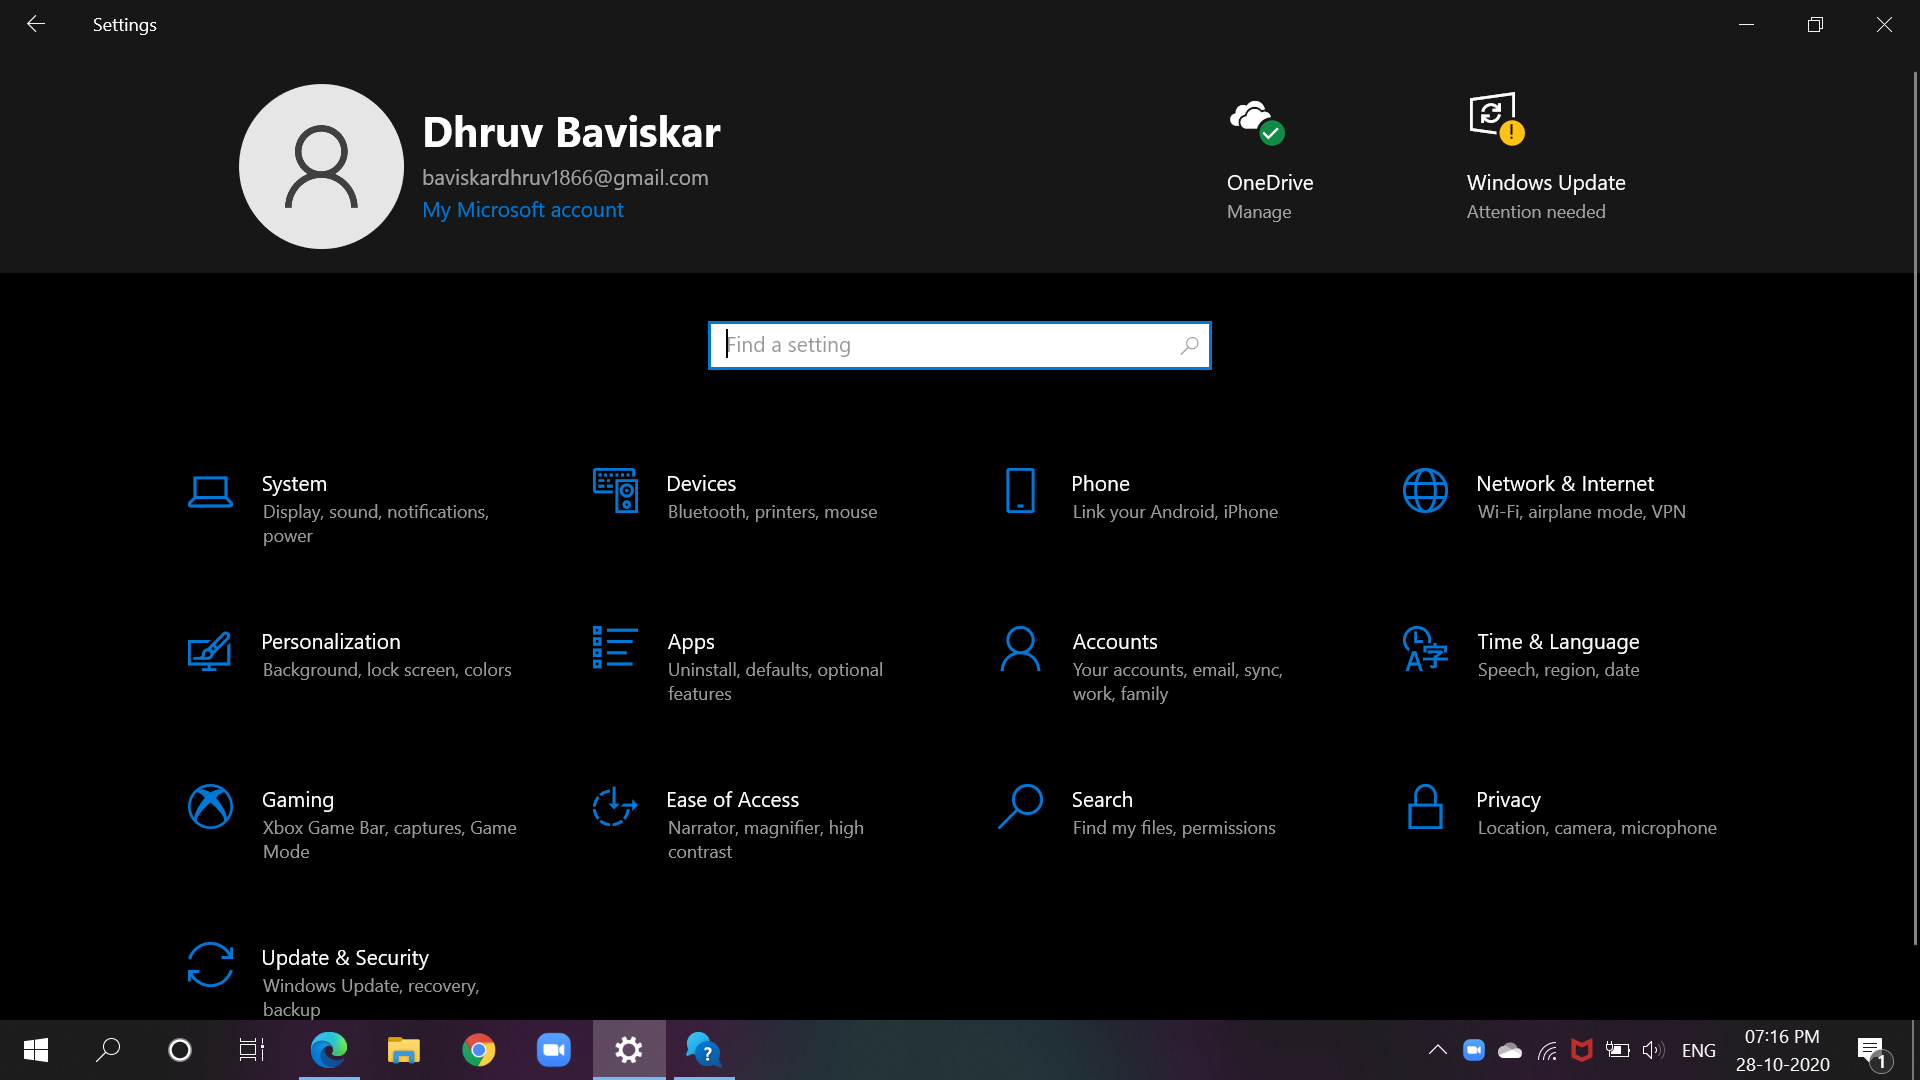Open the Privacy lock icon

(1425, 806)
